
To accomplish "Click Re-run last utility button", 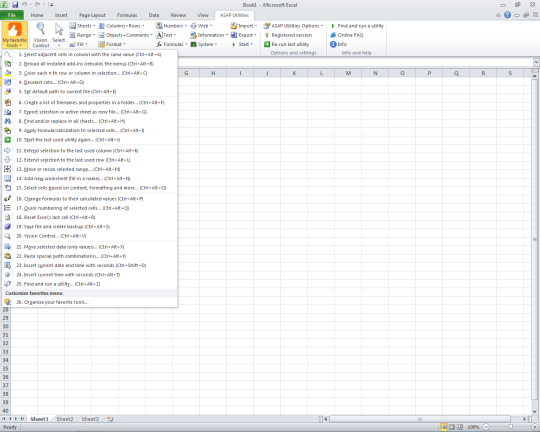I will [x=287, y=44].
